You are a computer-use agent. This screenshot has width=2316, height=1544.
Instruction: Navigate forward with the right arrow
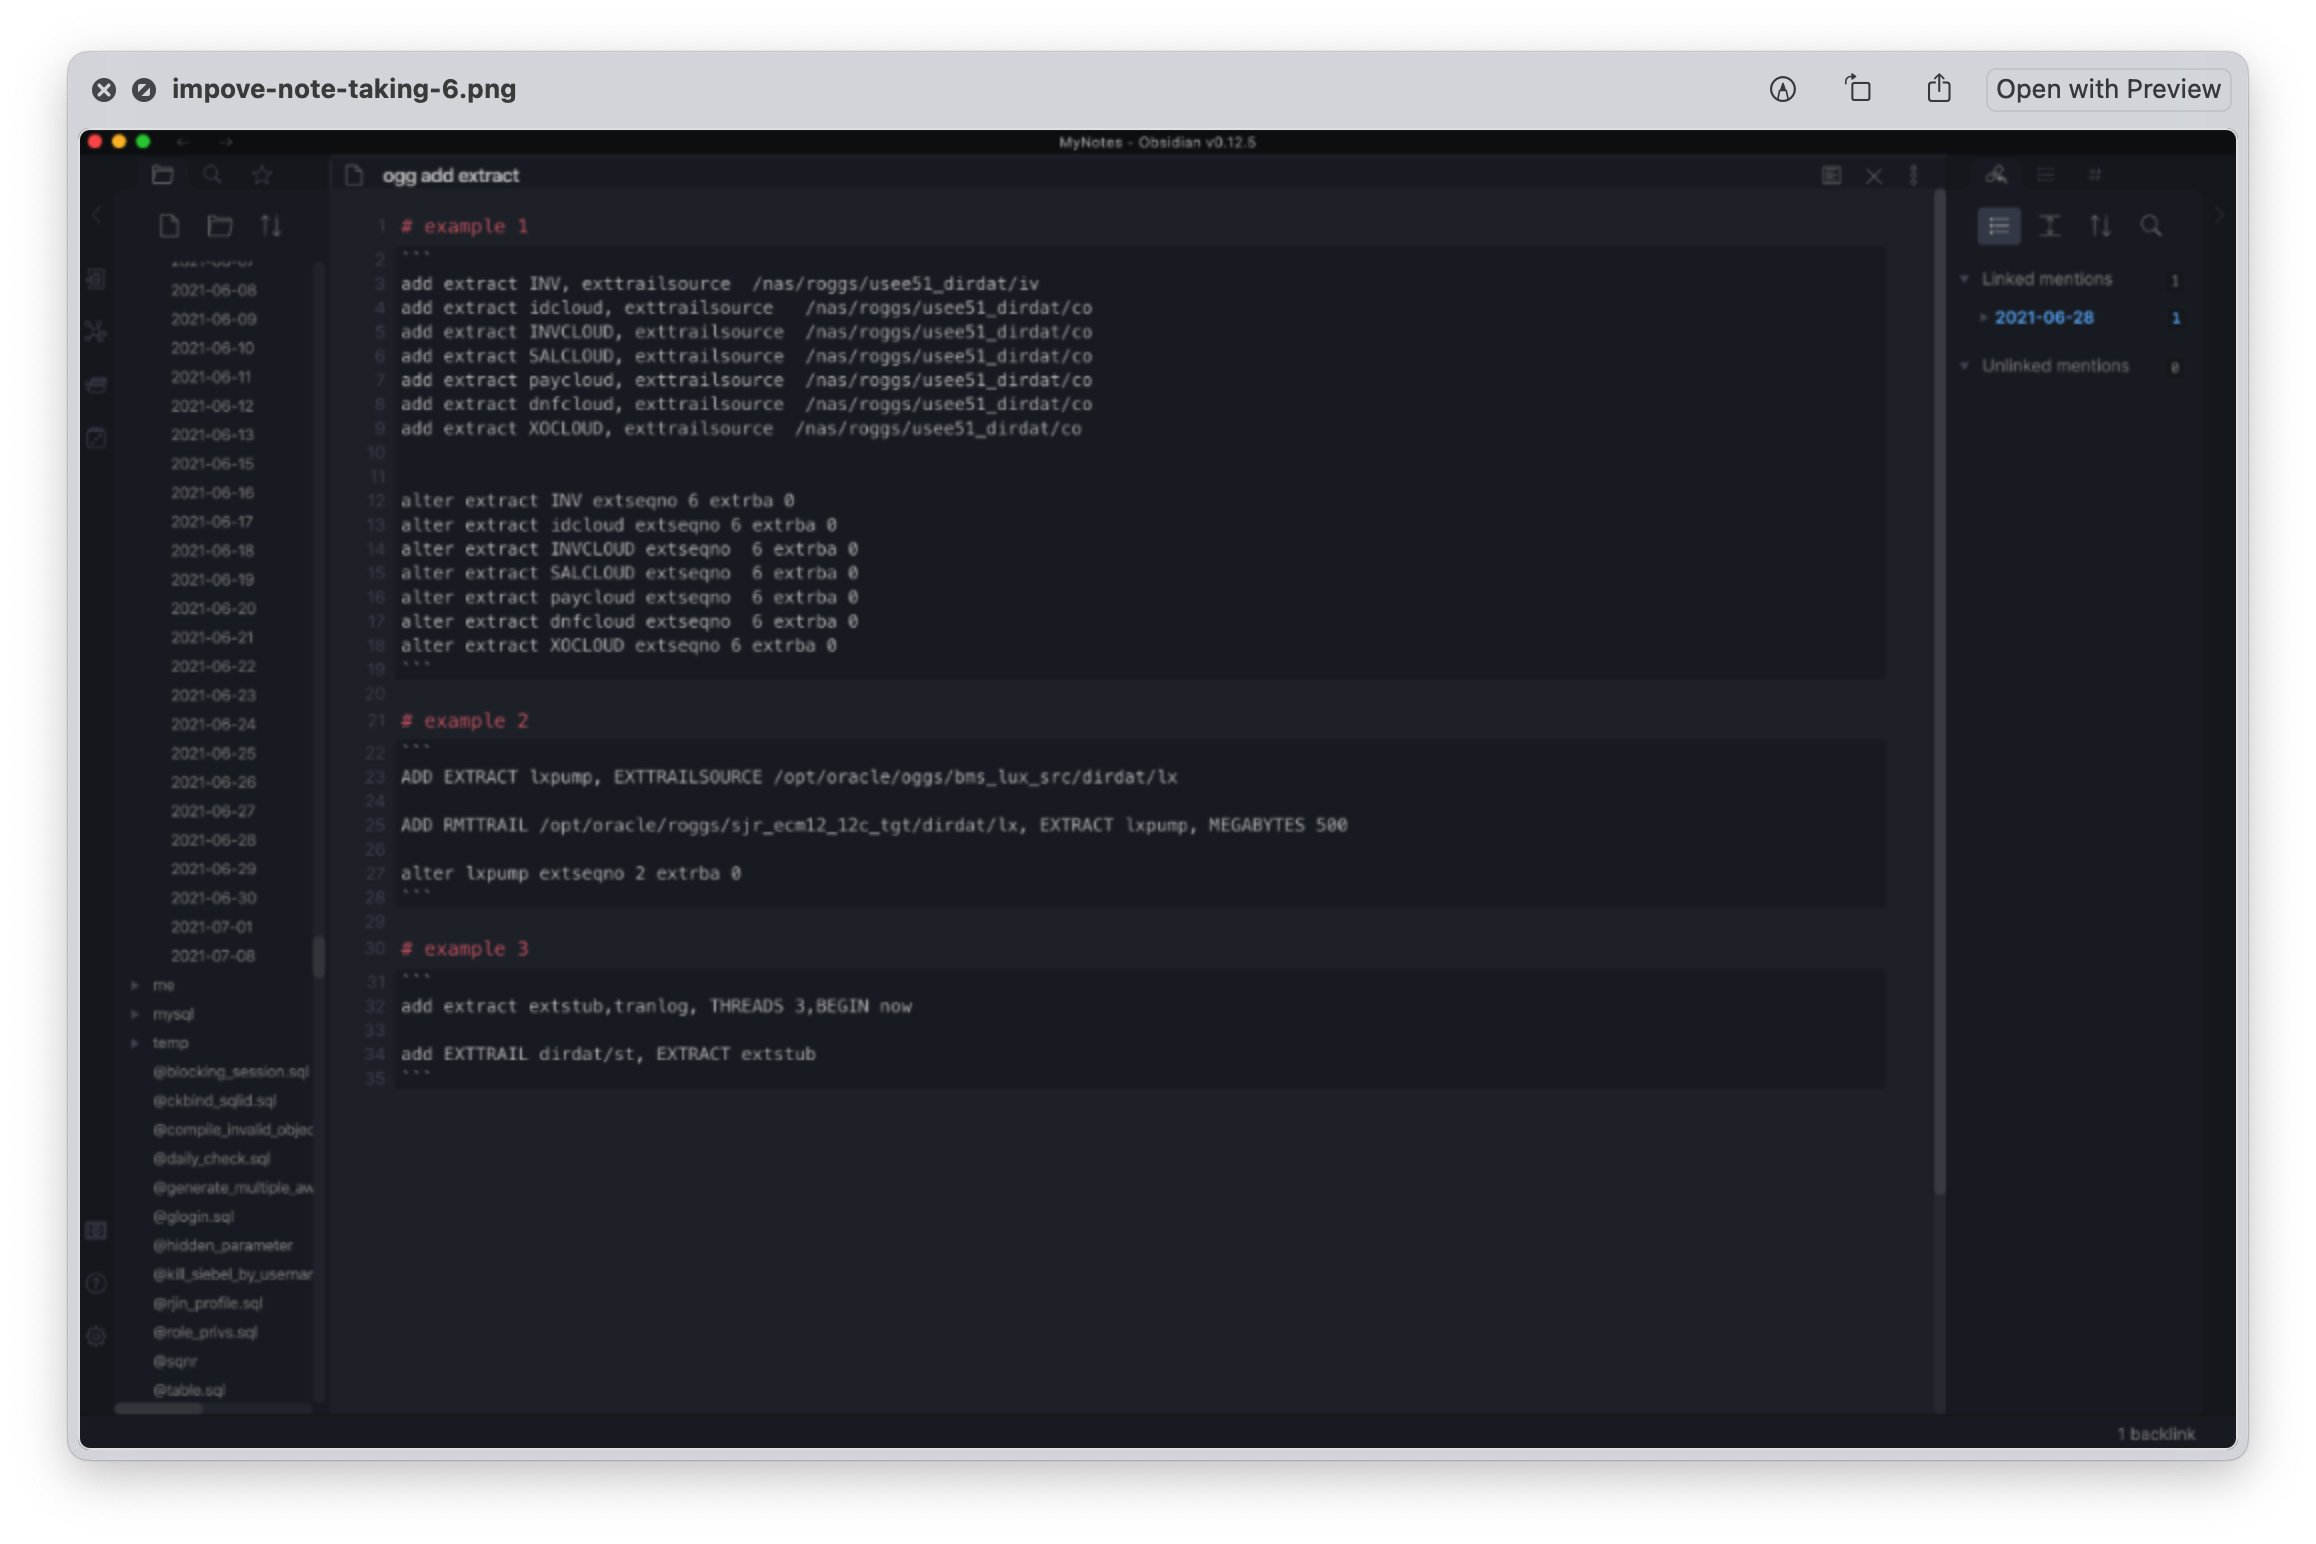pos(226,142)
